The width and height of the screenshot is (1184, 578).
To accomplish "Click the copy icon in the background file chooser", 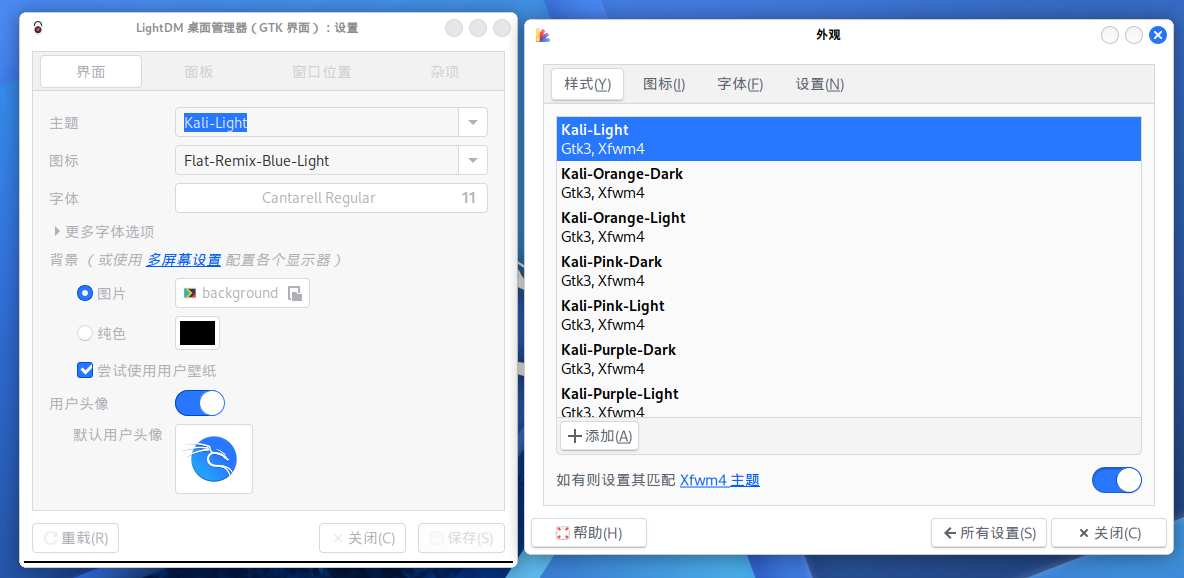I will [296, 293].
